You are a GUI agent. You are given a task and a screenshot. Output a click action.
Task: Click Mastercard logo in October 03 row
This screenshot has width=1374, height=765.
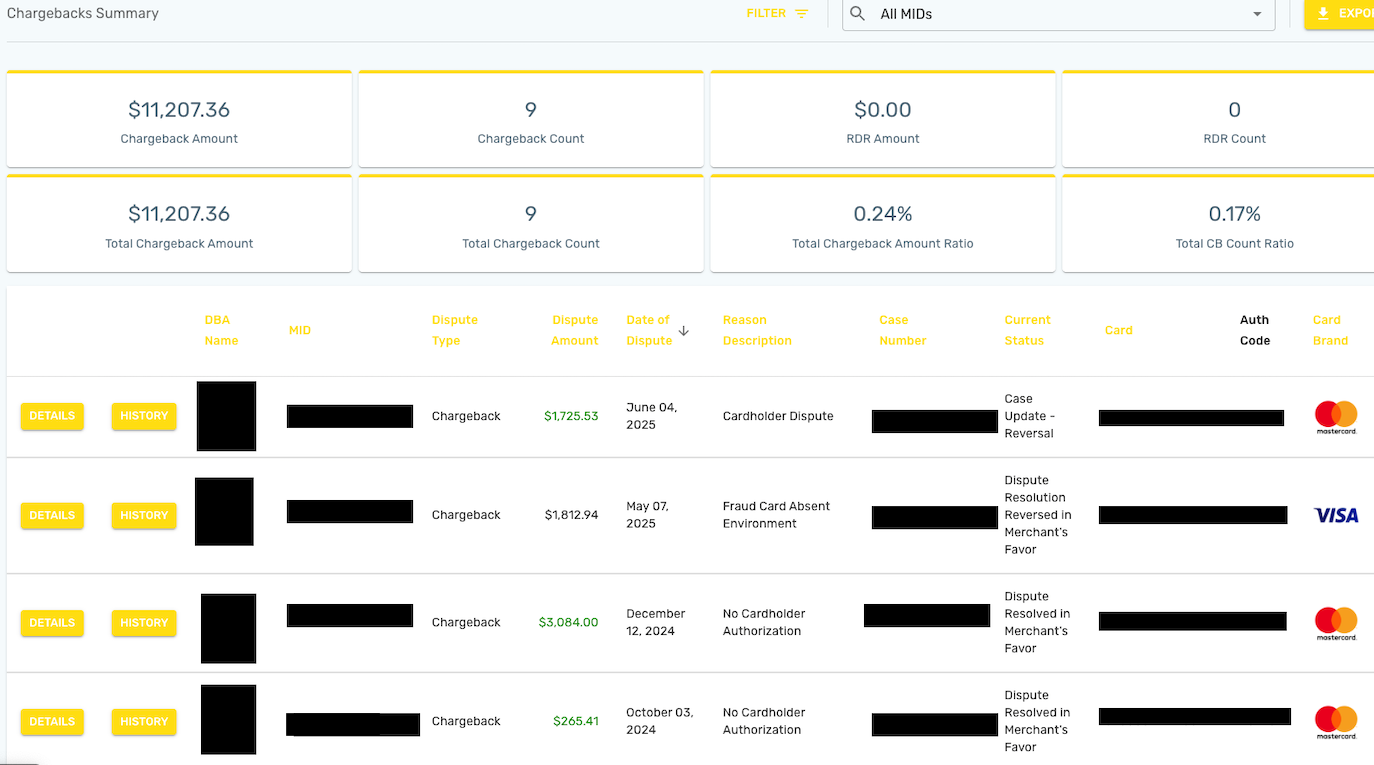[1336, 722]
